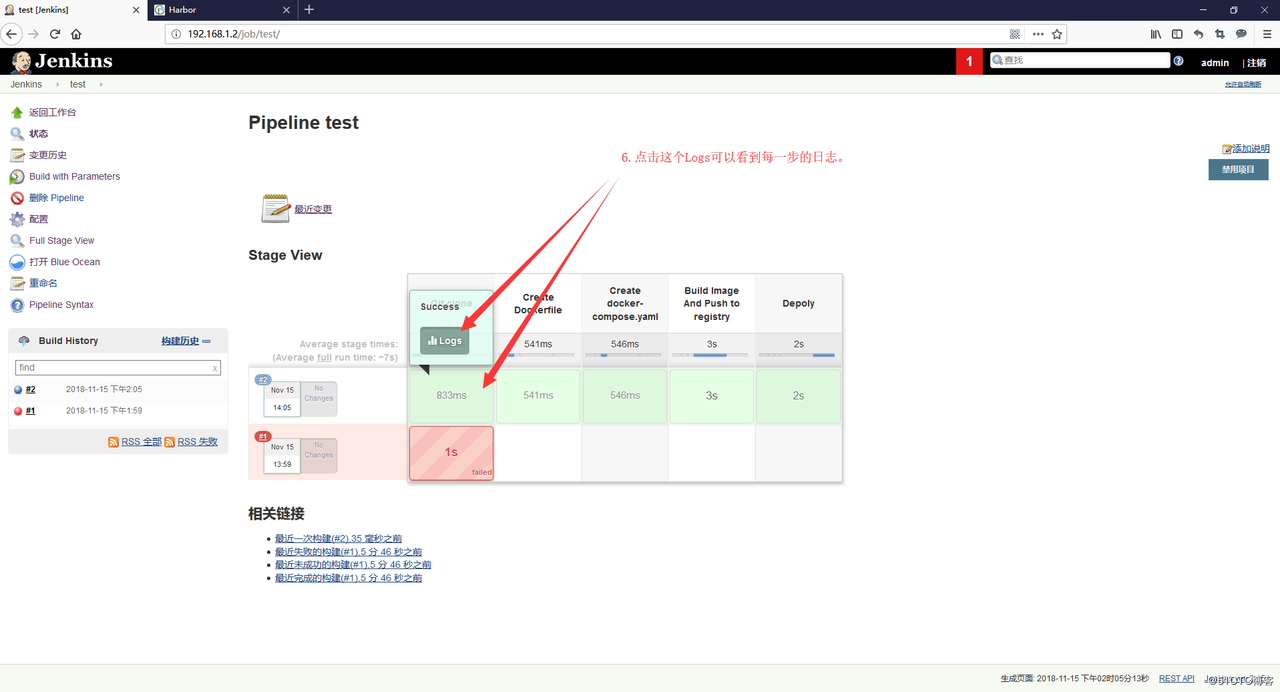The height and width of the screenshot is (692, 1280).
Task: Open Build with Parameters from the sidebar
Action: pos(74,176)
